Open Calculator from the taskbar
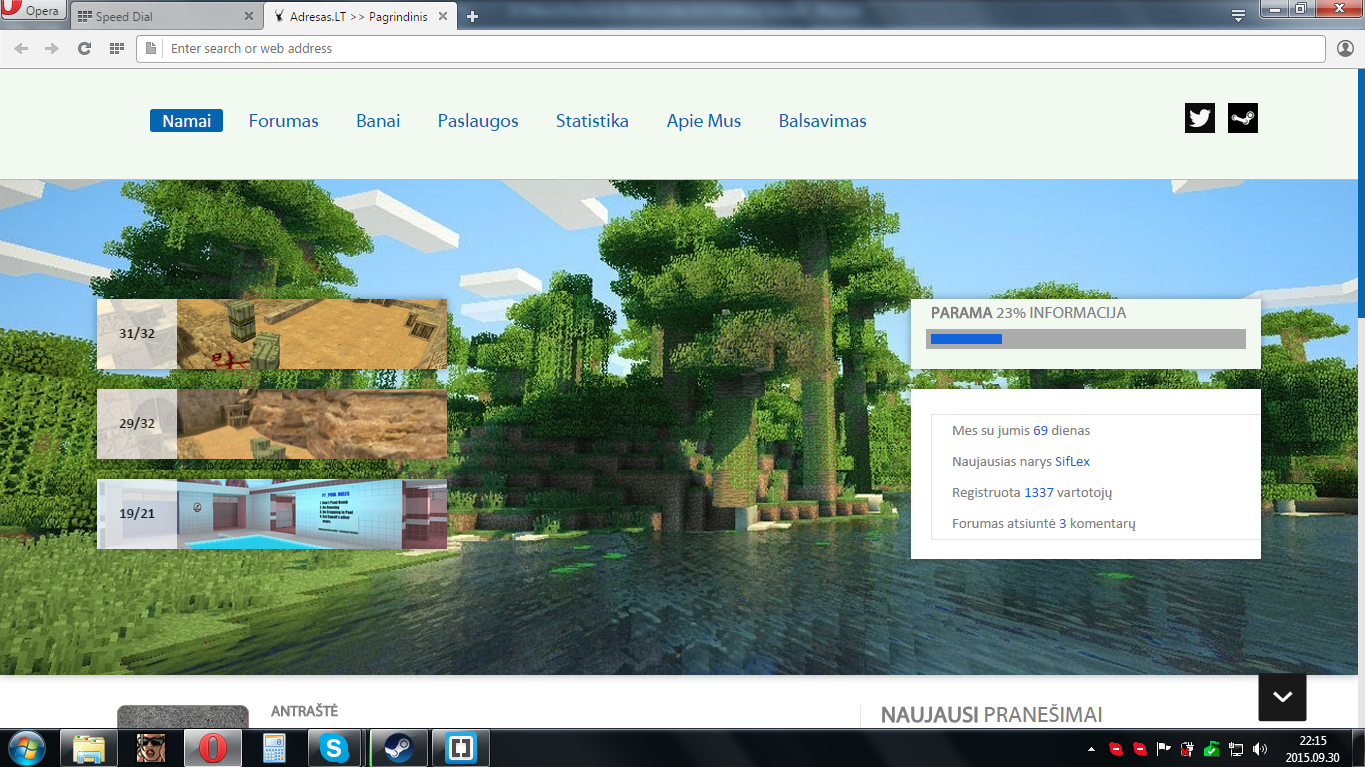Viewport: 1365px width, 767px height. click(274, 747)
